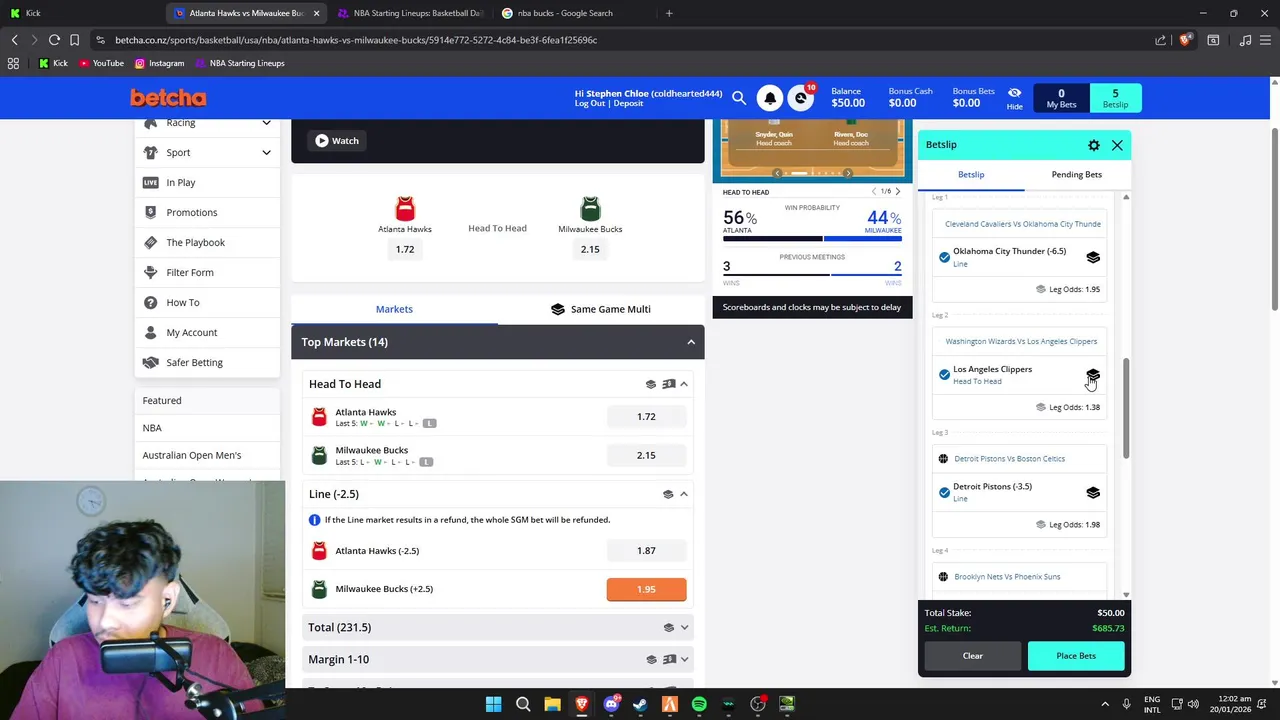Switch to NBA Starting Lineups browser tab
Image resolution: width=1280 pixels, height=720 pixels.
(x=411, y=13)
